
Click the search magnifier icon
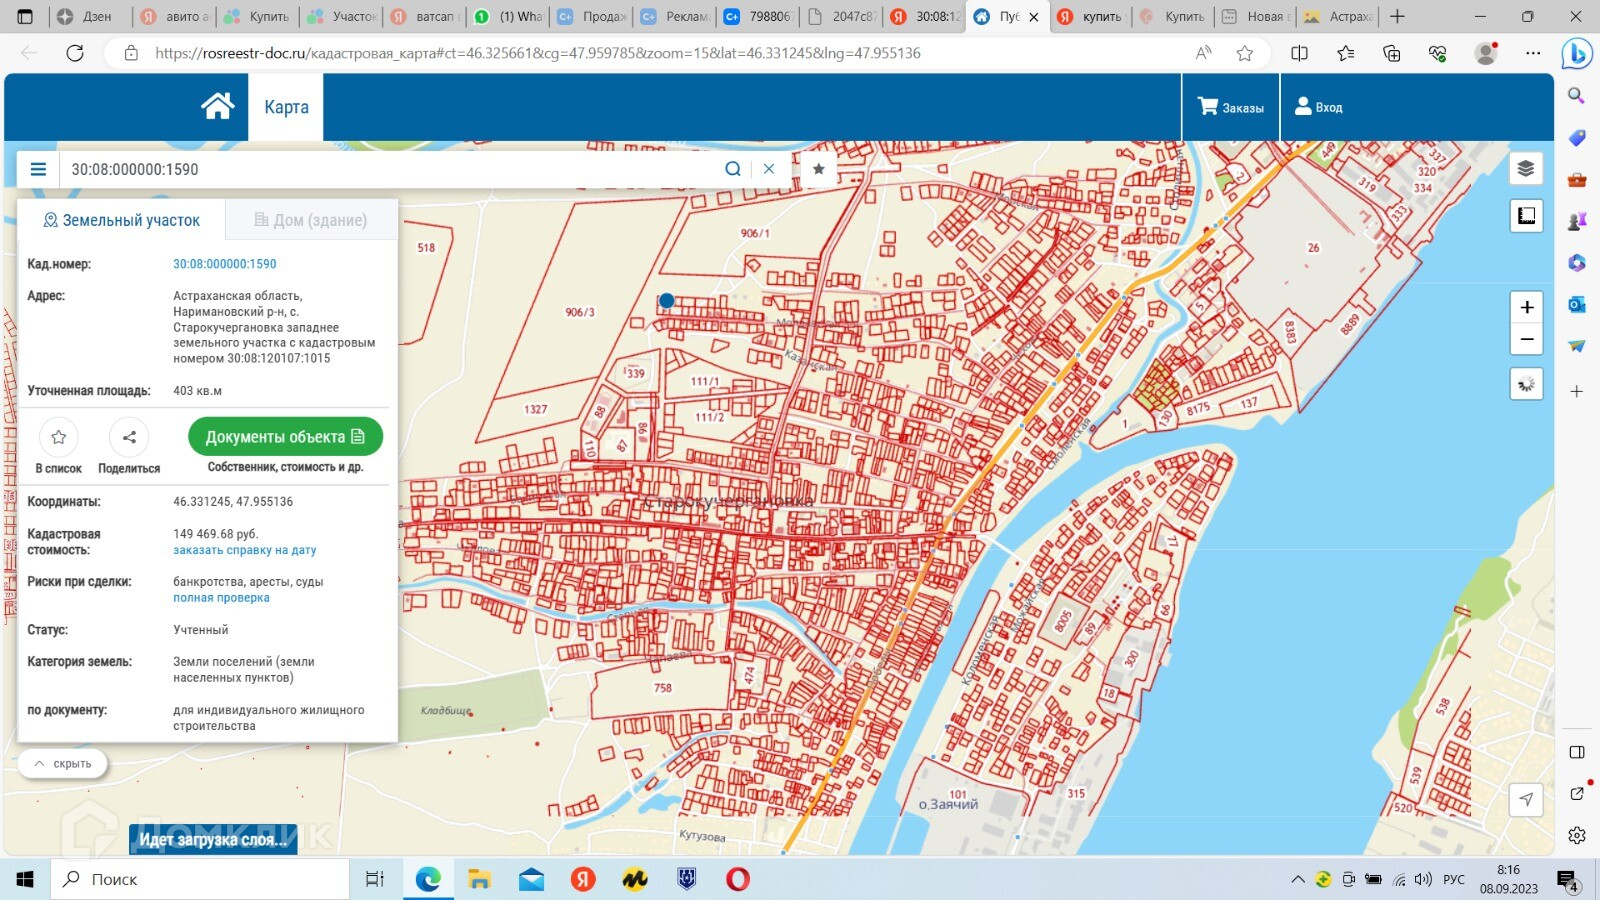733,169
